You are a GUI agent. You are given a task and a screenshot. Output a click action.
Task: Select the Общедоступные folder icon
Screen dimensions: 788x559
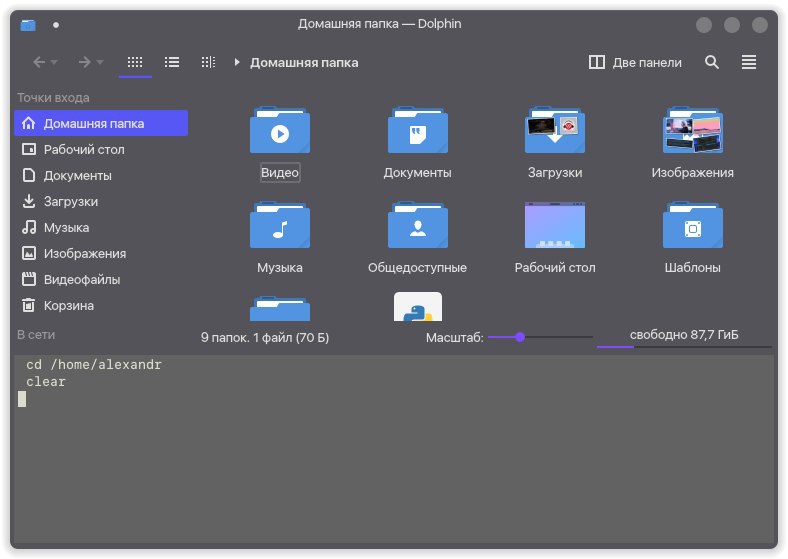point(418,225)
